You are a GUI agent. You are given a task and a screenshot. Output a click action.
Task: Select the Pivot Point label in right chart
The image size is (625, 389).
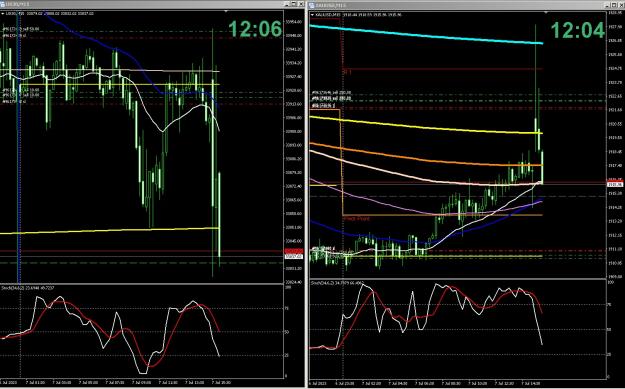tap(356, 219)
